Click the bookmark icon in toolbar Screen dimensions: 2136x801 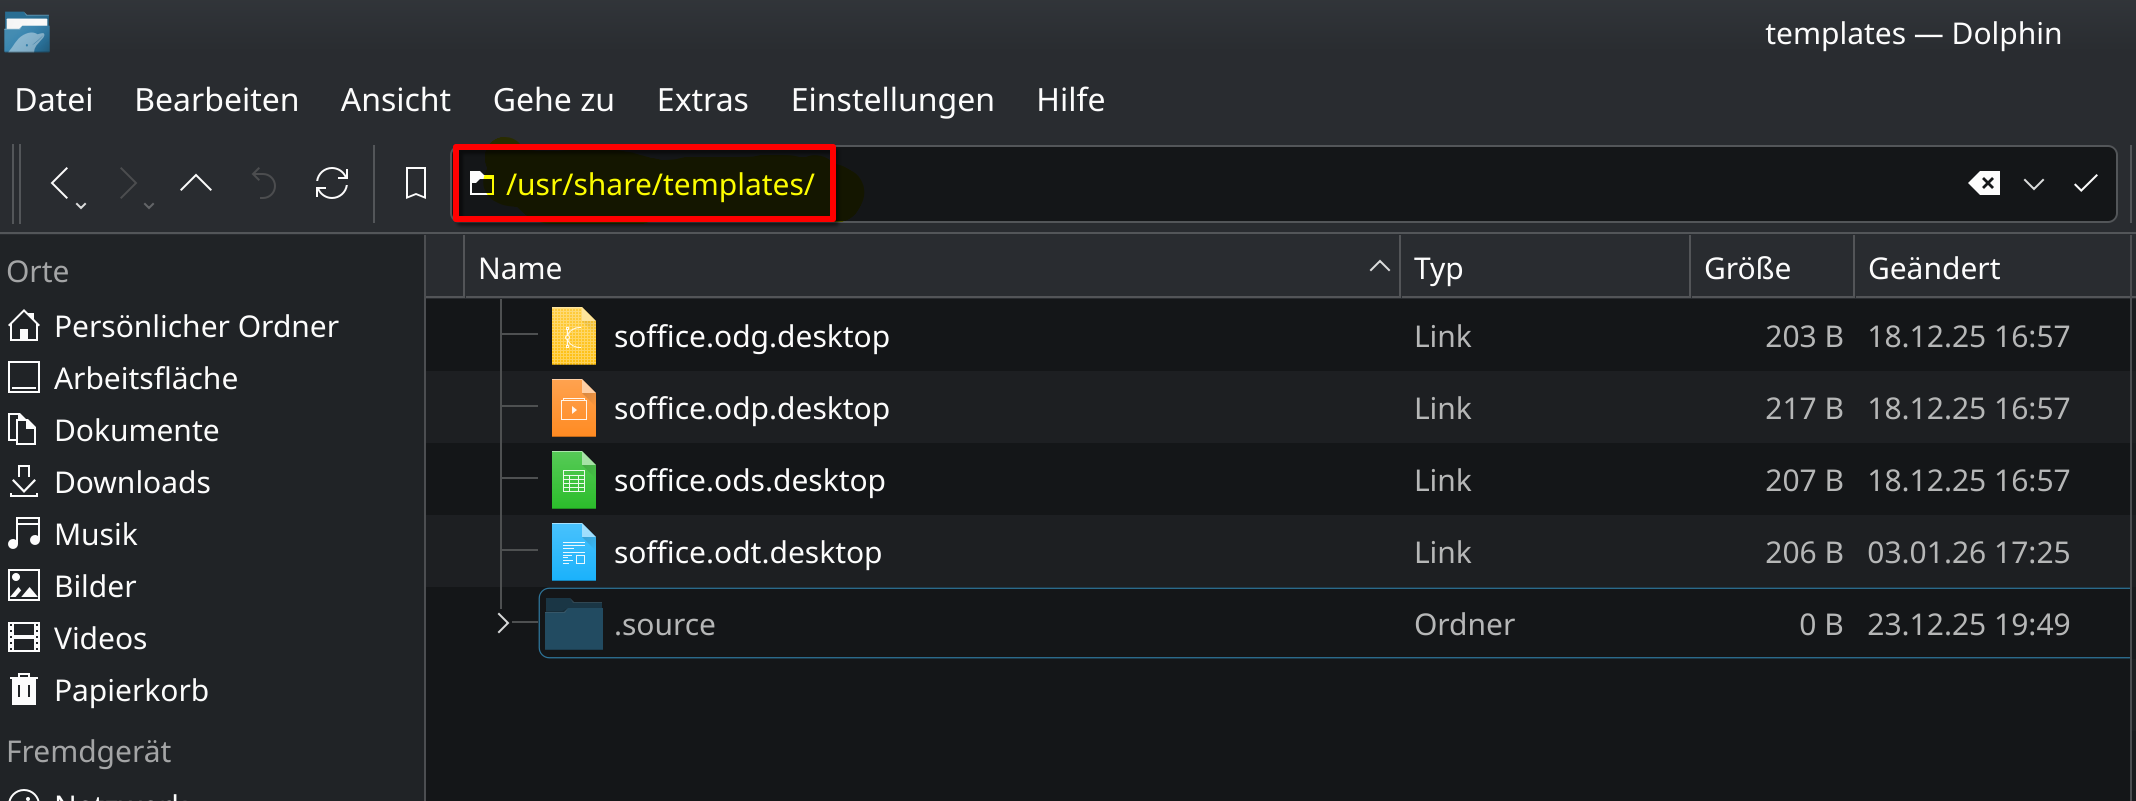[x=416, y=183]
